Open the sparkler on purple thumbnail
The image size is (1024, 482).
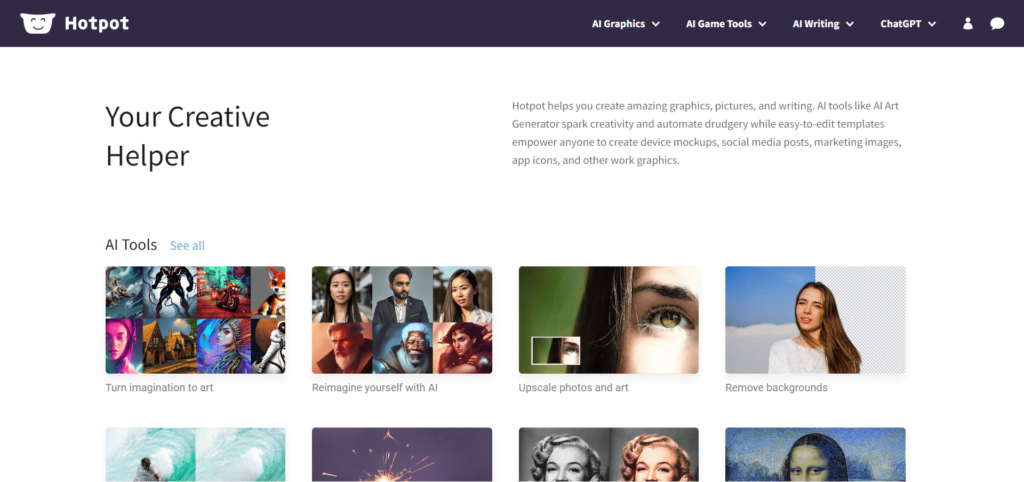[x=402, y=455]
